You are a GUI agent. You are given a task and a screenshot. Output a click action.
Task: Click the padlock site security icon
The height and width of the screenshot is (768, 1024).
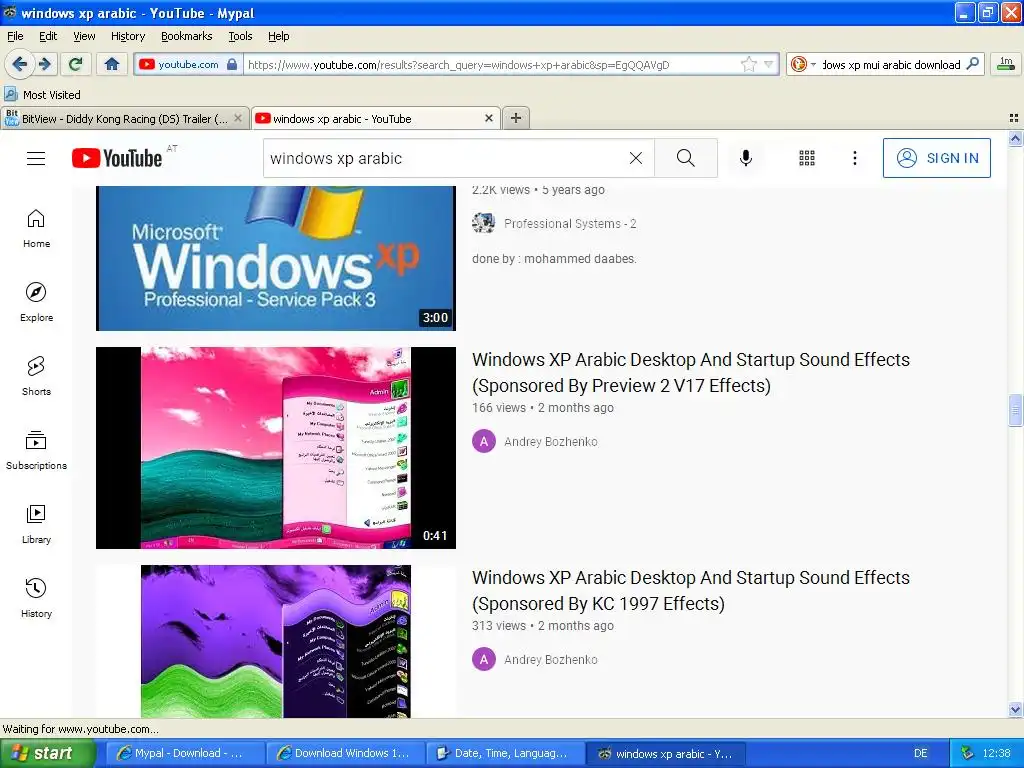click(x=232, y=64)
